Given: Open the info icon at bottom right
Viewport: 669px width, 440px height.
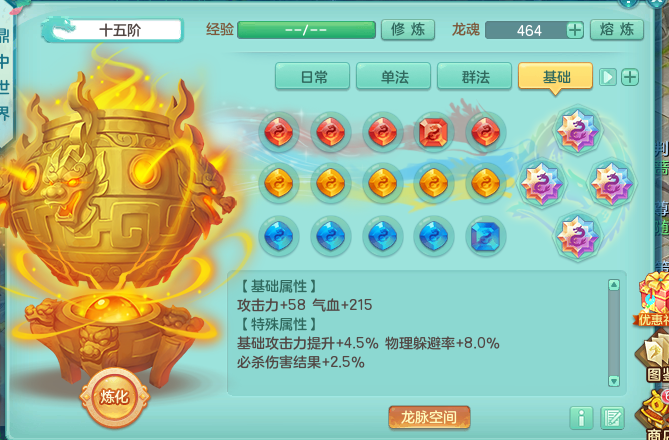Looking at the screenshot, I should [581, 418].
